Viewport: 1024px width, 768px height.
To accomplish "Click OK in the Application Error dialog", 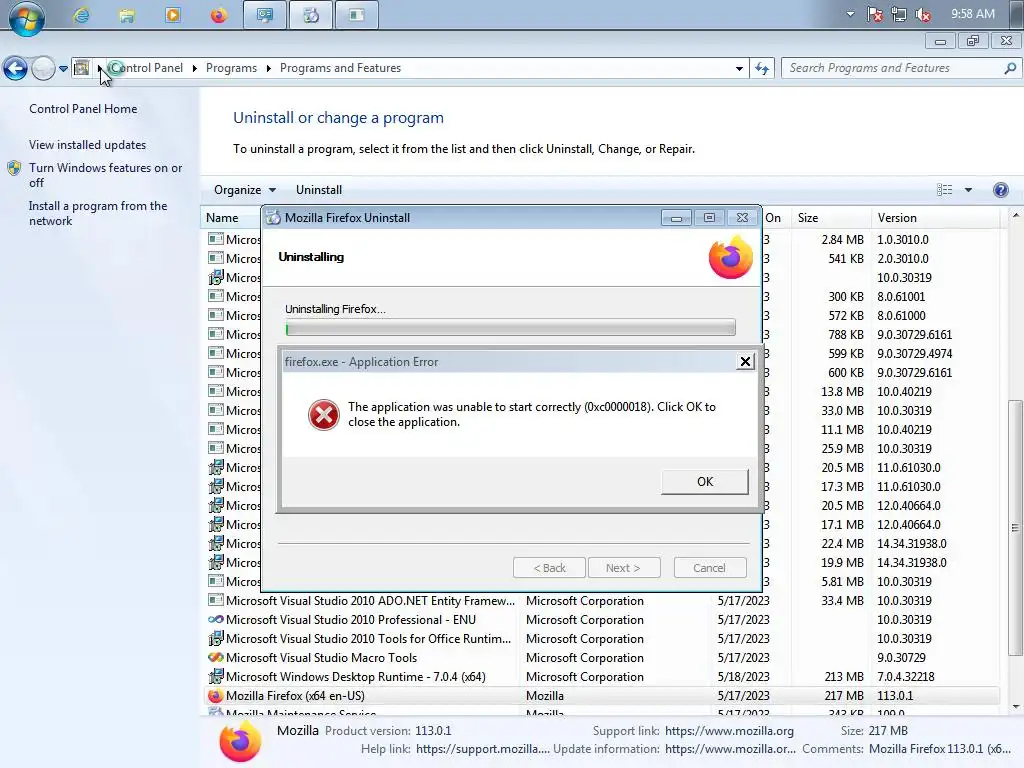I will (705, 481).
